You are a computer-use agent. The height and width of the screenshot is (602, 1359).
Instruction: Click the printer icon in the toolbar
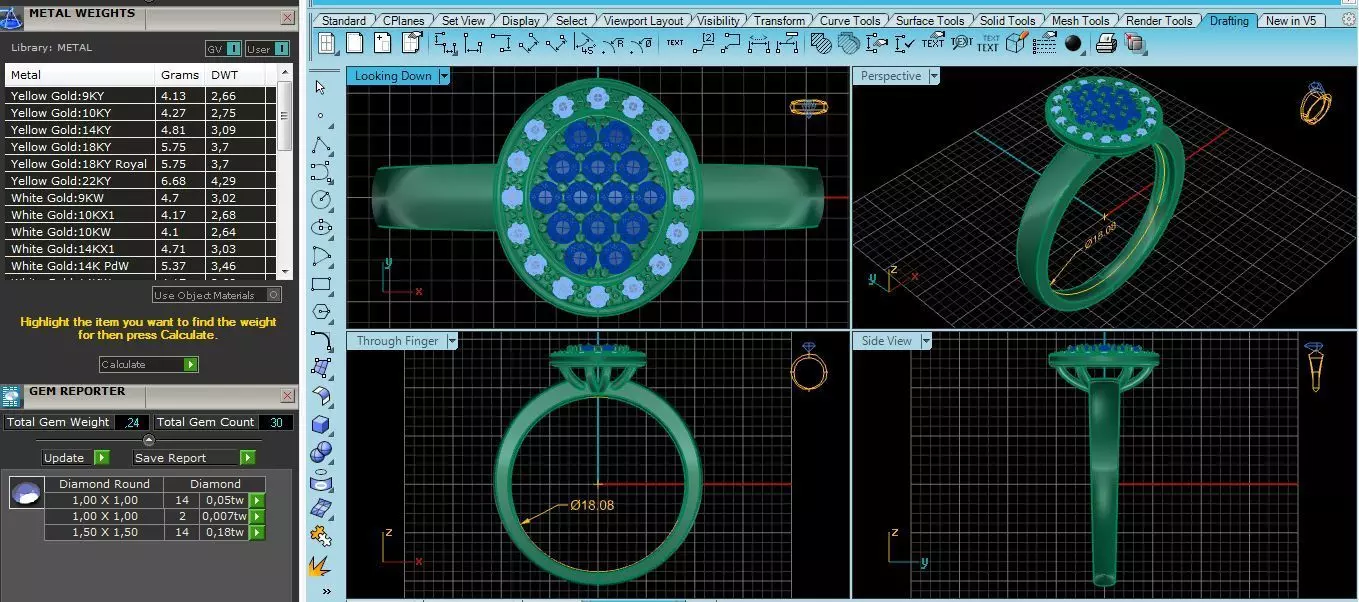click(1106, 43)
